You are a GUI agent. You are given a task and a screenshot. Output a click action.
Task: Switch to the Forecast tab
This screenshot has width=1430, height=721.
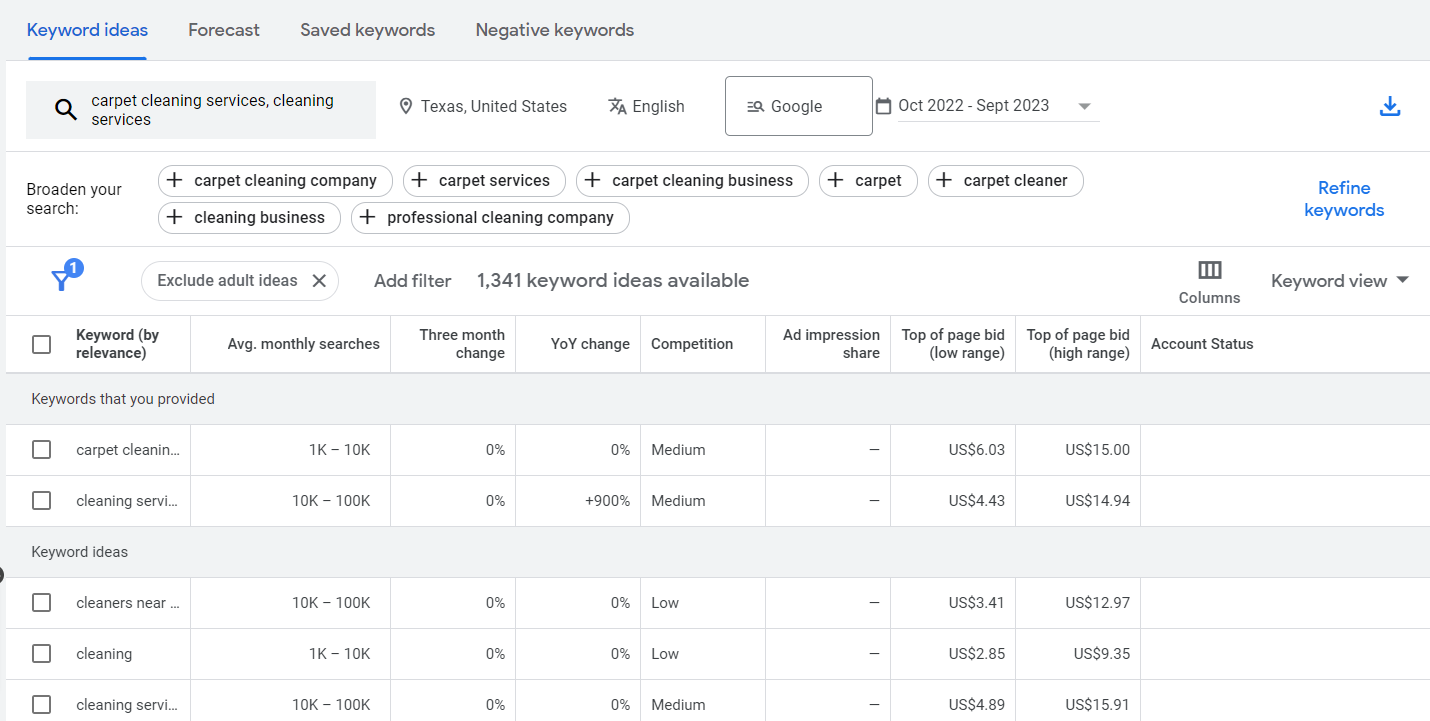point(224,30)
